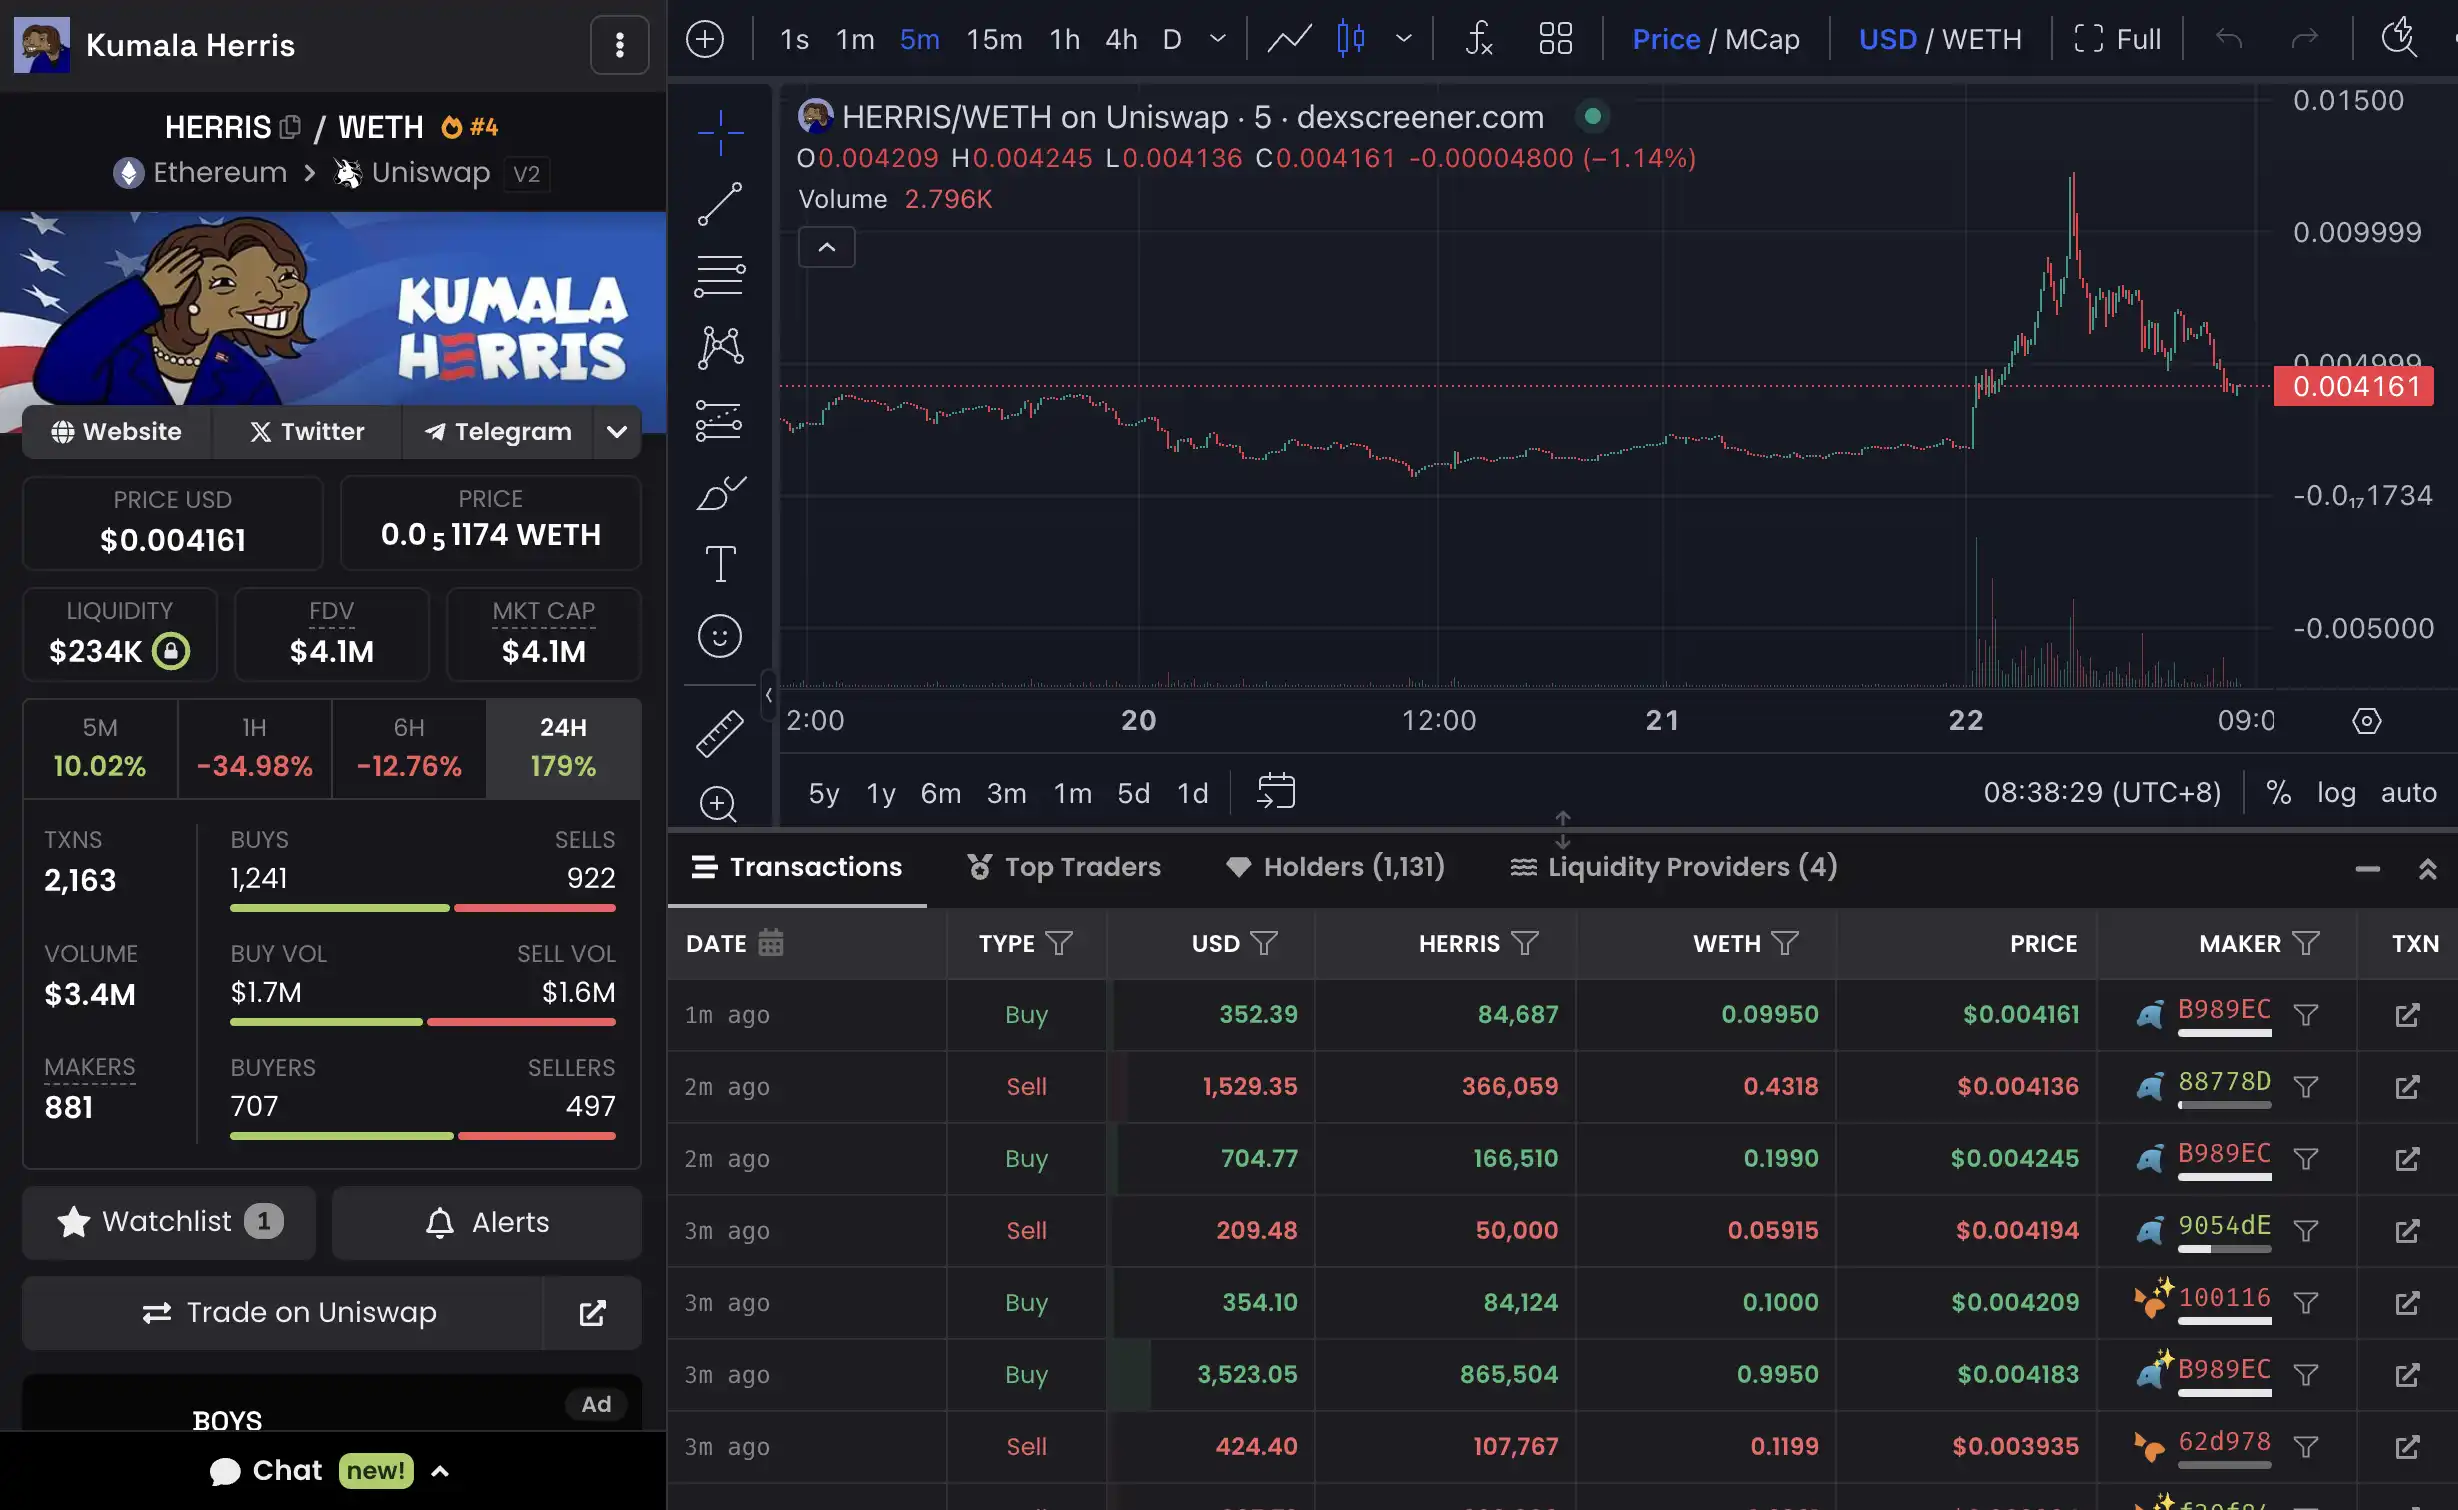Select the 1H price change period
2458x1510 pixels.
pyautogui.click(x=254, y=748)
